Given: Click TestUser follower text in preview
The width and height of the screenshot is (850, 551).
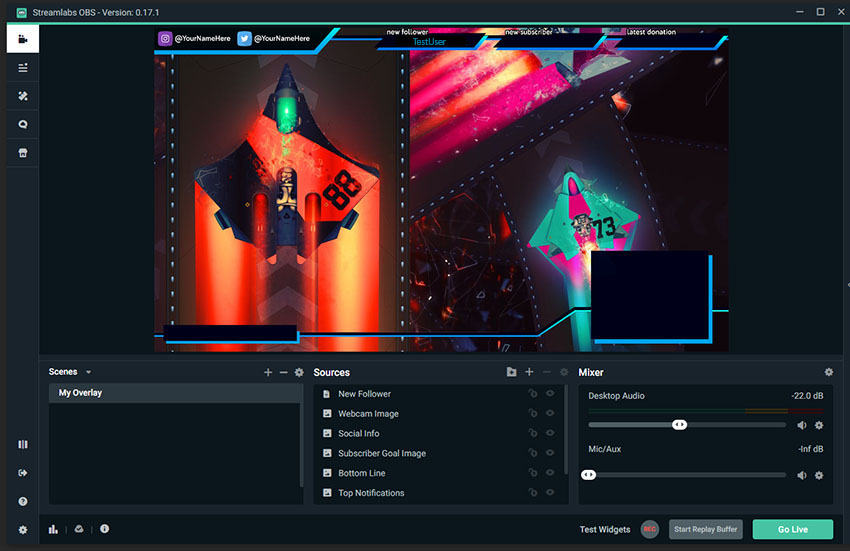Looking at the screenshot, I should [x=429, y=42].
